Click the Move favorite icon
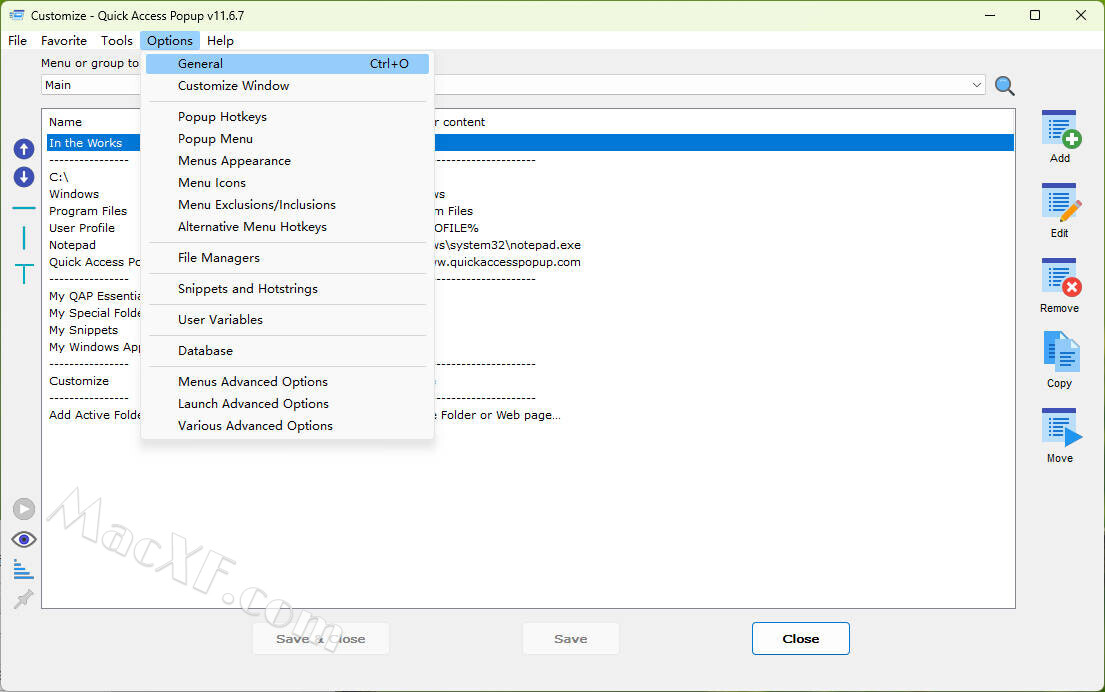 1060,429
